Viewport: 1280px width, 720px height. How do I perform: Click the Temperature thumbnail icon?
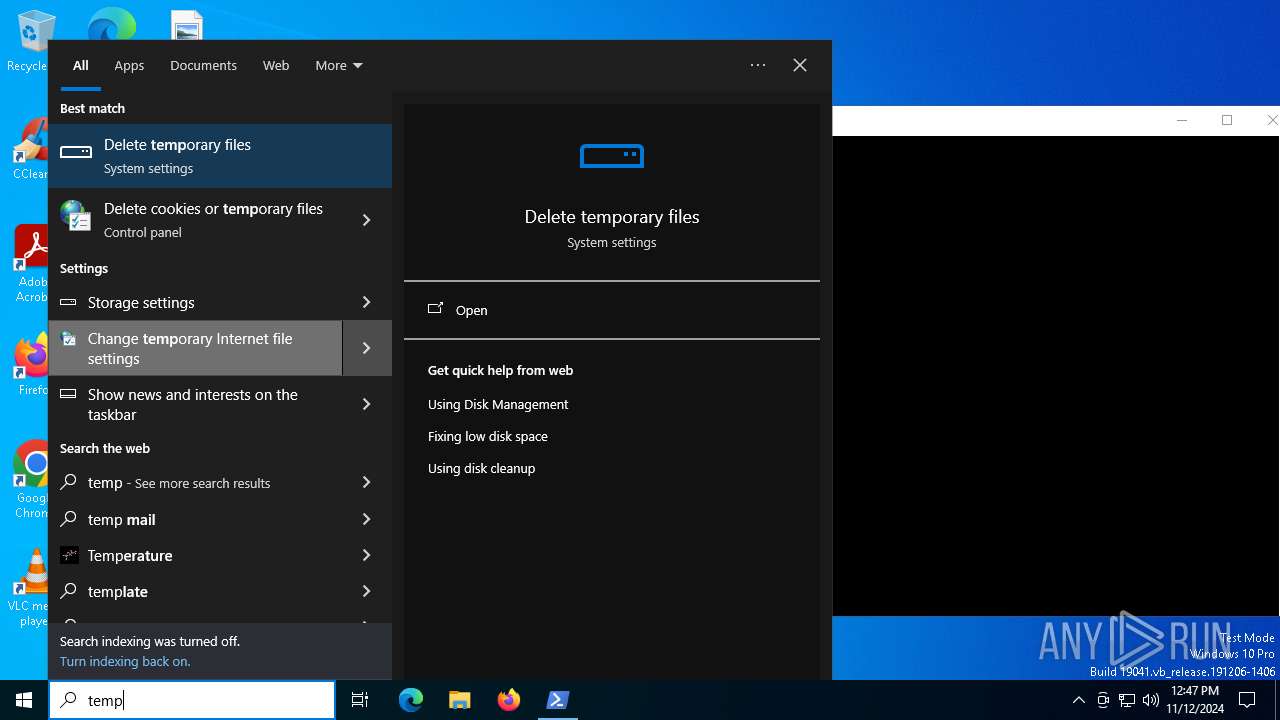[69, 555]
